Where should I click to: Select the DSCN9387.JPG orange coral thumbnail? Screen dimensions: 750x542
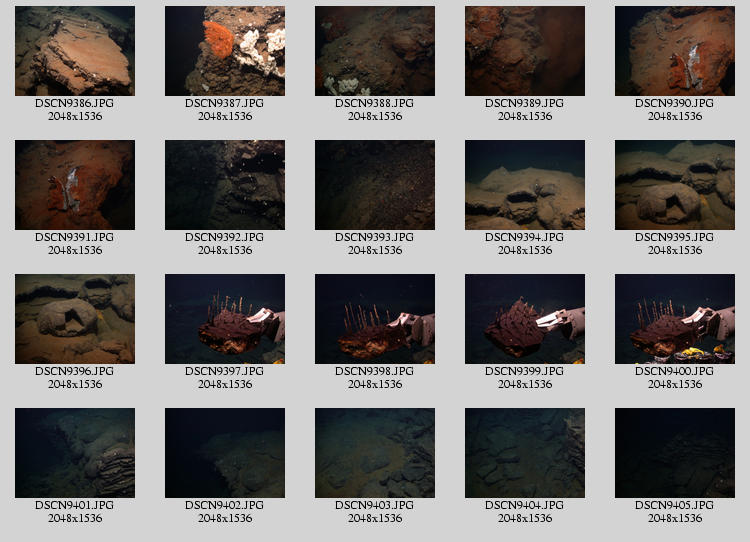225,51
